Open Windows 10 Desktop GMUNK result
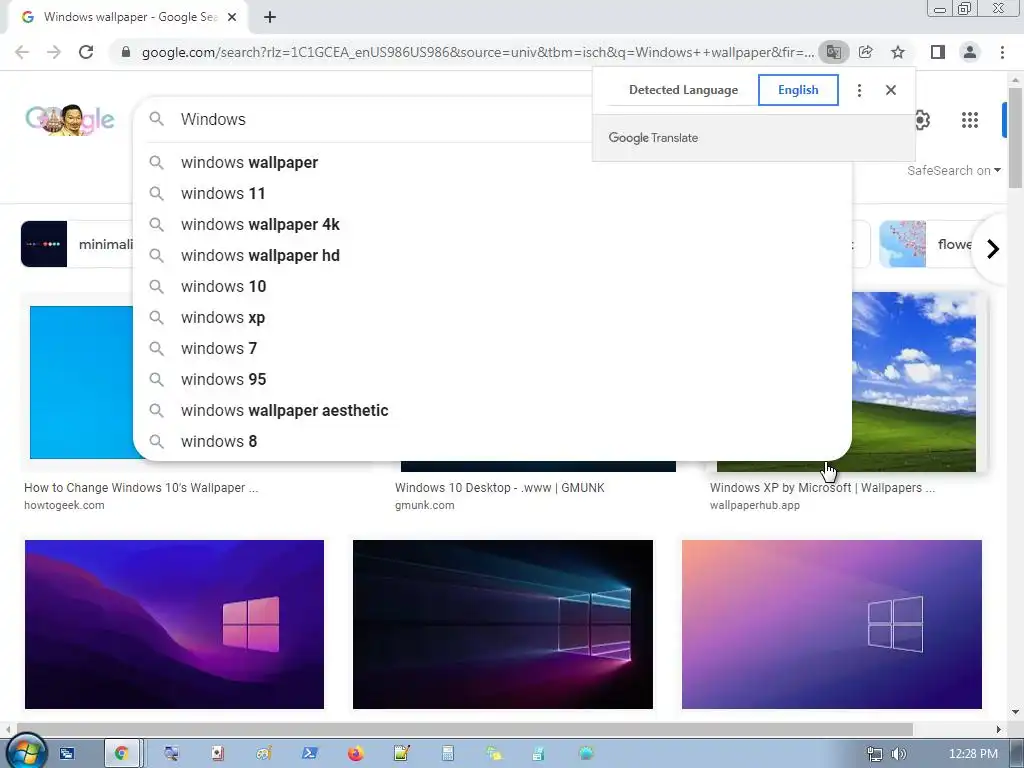1024x768 pixels. coord(500,488)
